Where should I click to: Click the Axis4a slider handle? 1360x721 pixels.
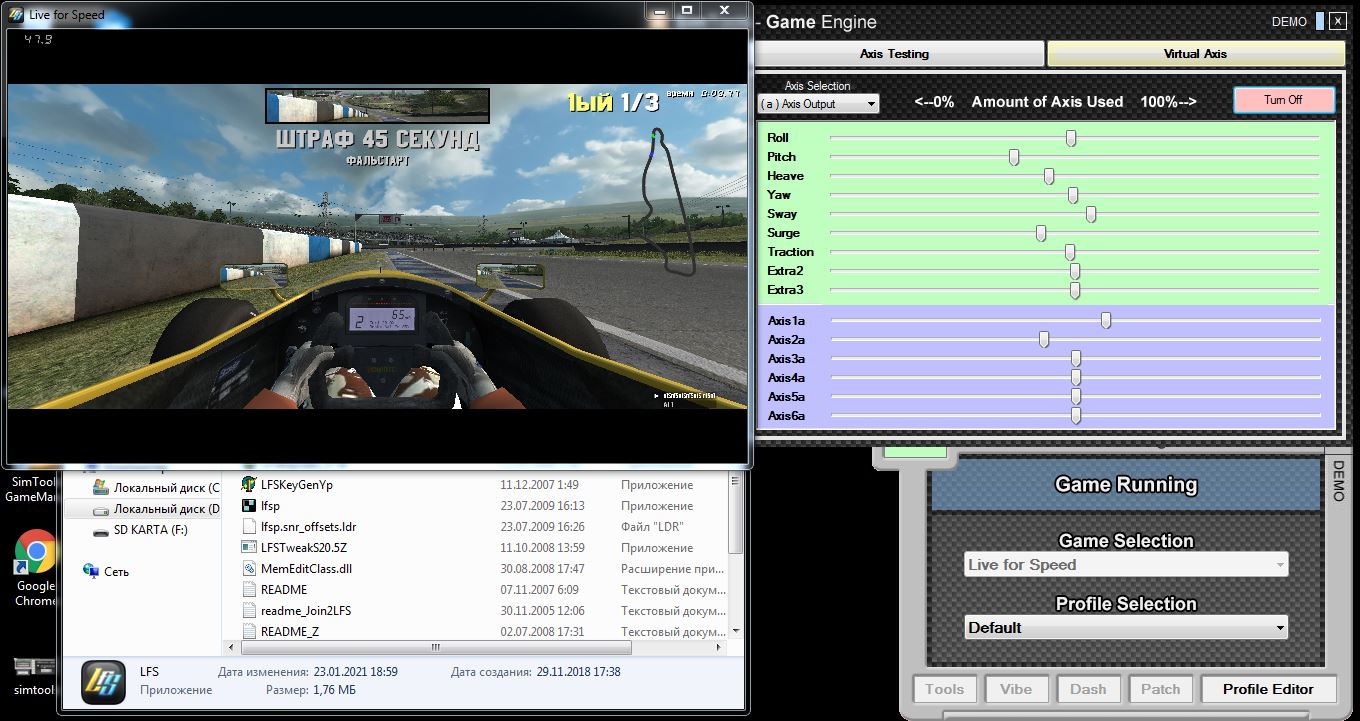1075,377
